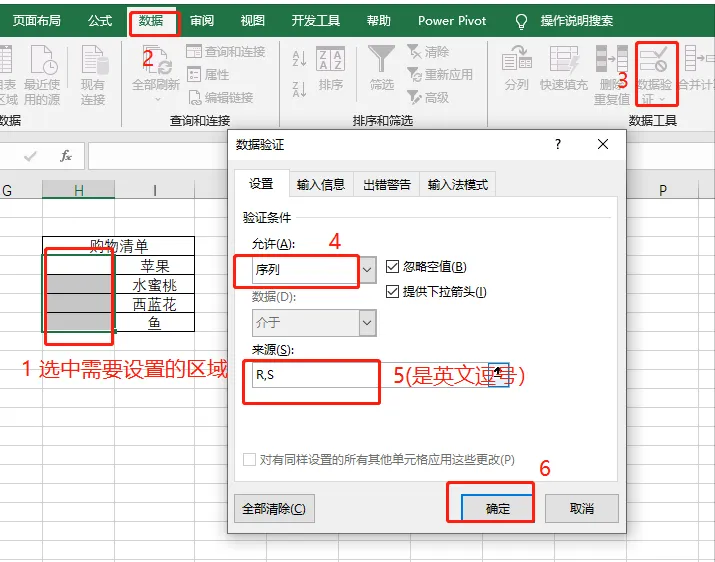Image resolution: width=715 pixels, height=562 pixels.
Task: Switch to the 输入信息 dialog tab
Action: tap(321, 184)
